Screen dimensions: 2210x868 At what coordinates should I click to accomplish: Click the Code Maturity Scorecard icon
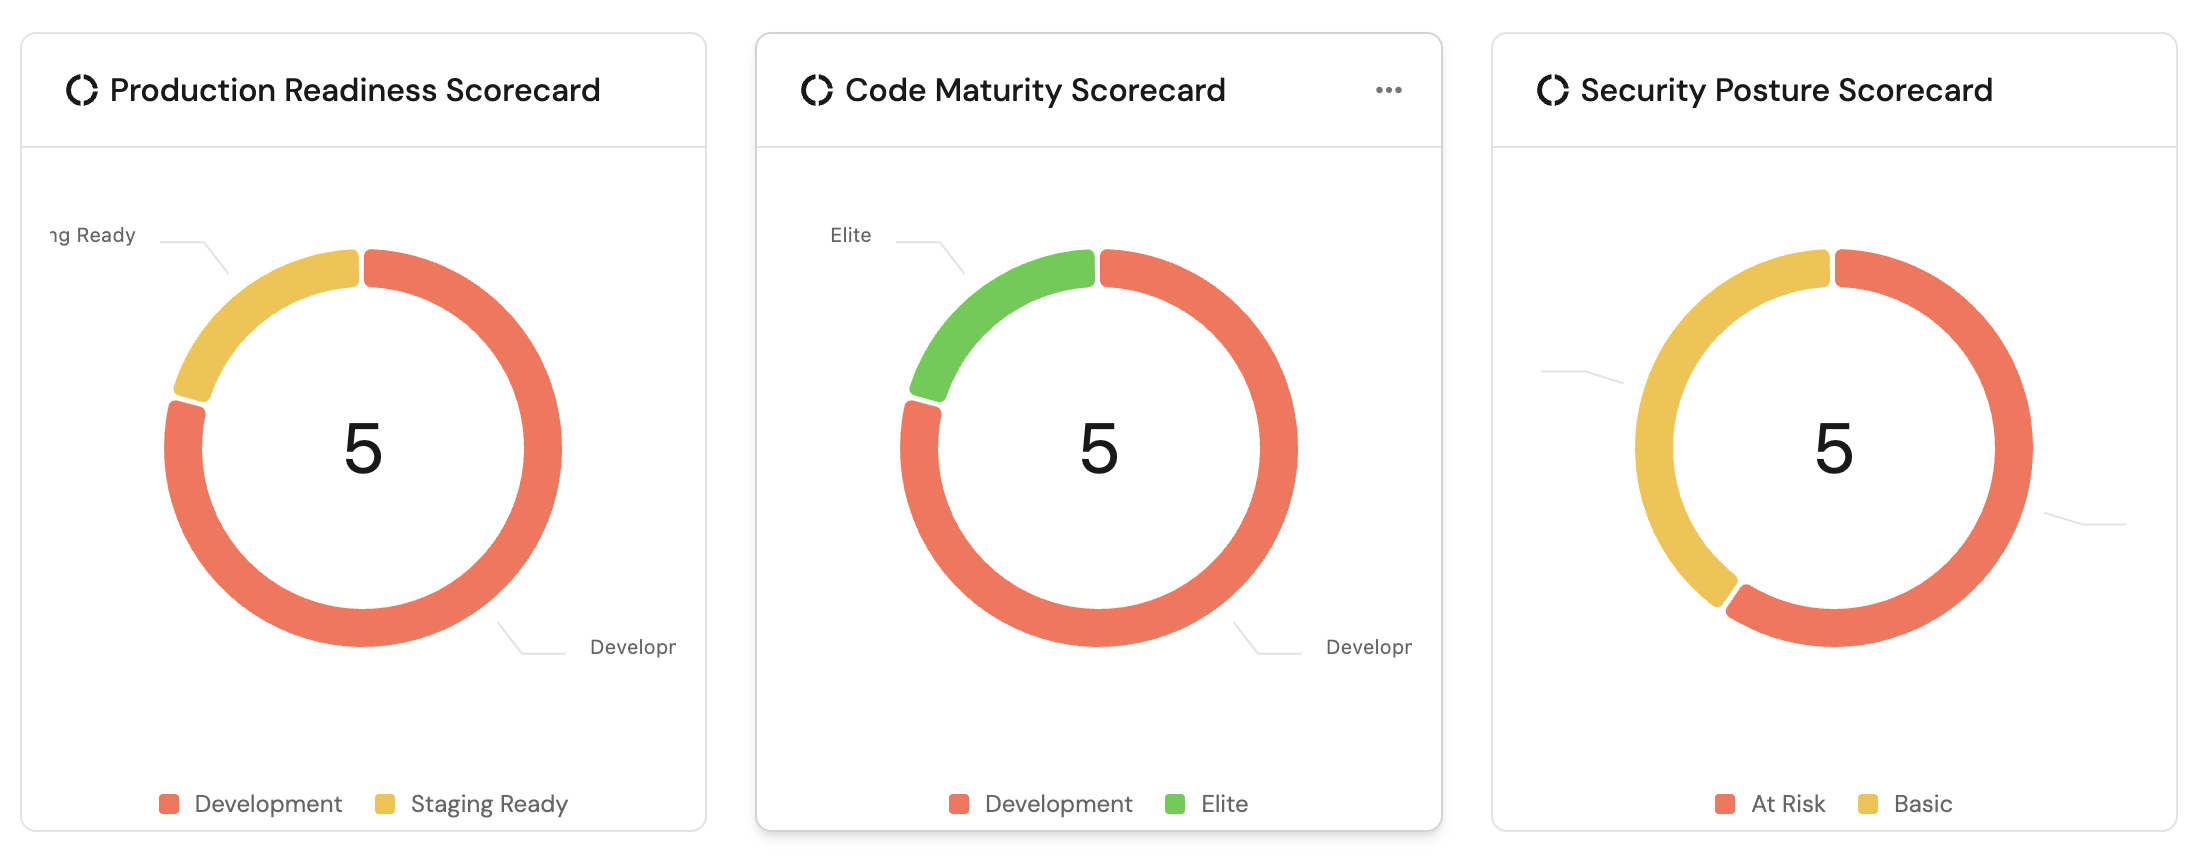tap(817, 90)
